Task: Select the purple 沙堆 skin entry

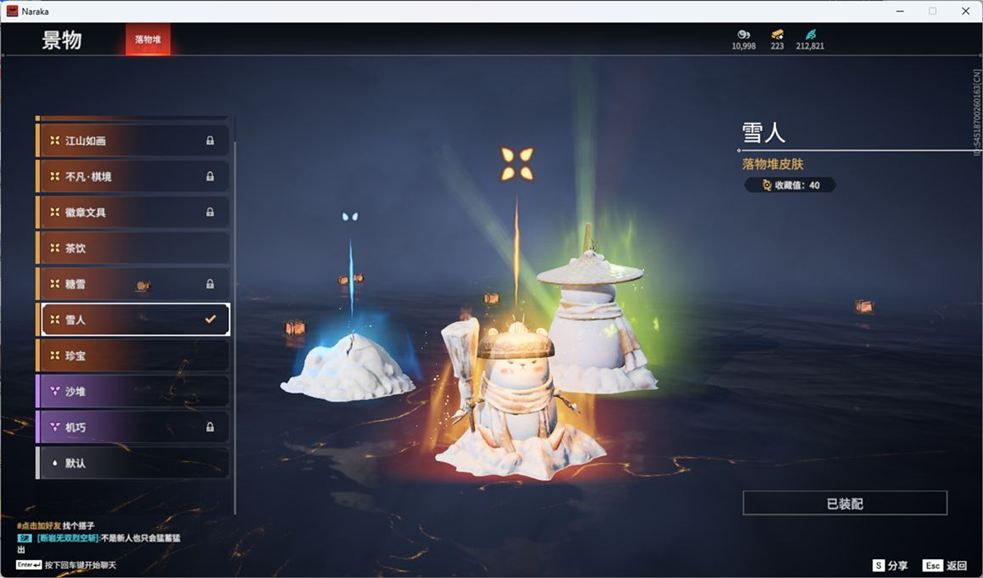Action: [132, 391]
